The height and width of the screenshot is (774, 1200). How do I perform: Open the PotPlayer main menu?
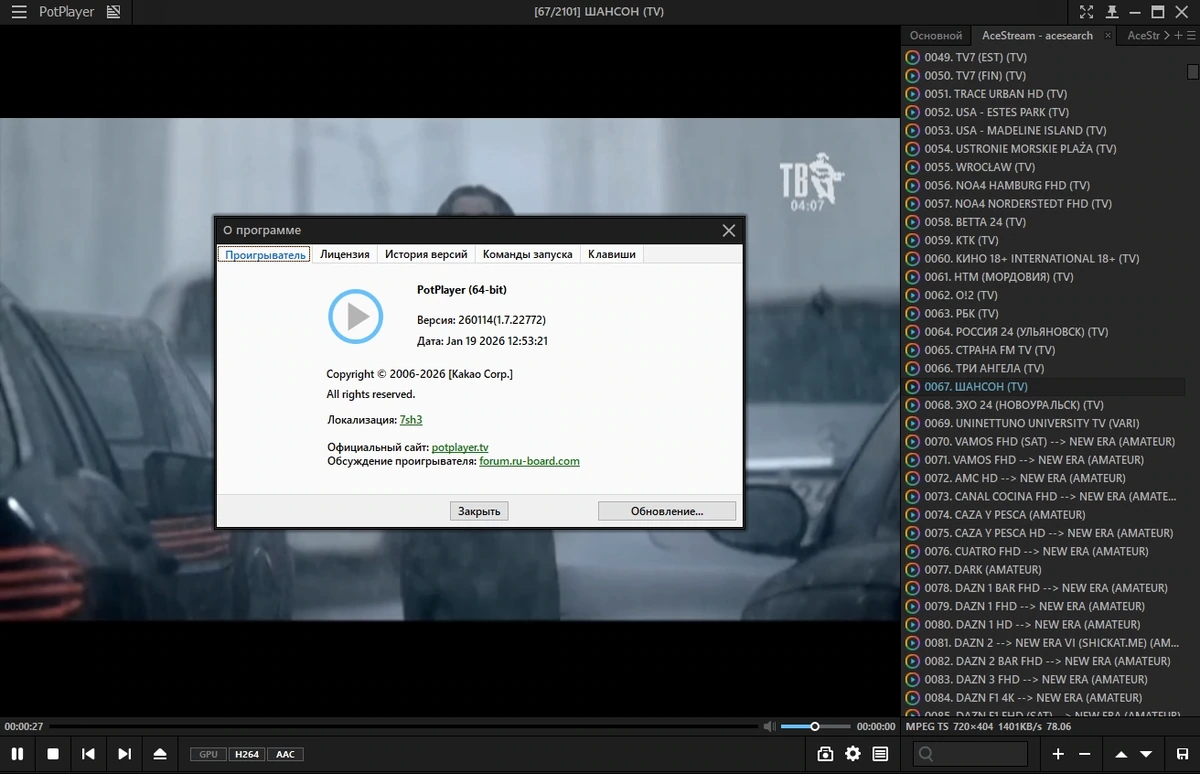pyautogui.click(x=19, y=12)
